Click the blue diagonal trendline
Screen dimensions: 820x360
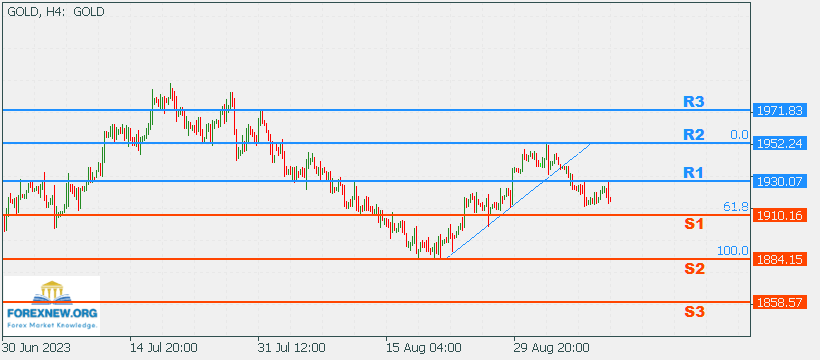click(518, 200)
